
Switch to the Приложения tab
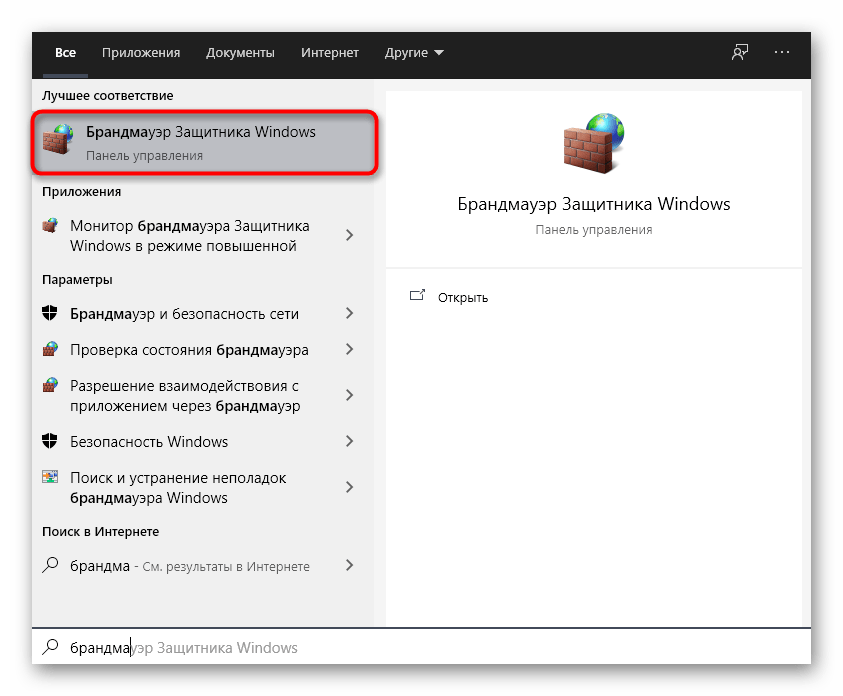(140, 53)
